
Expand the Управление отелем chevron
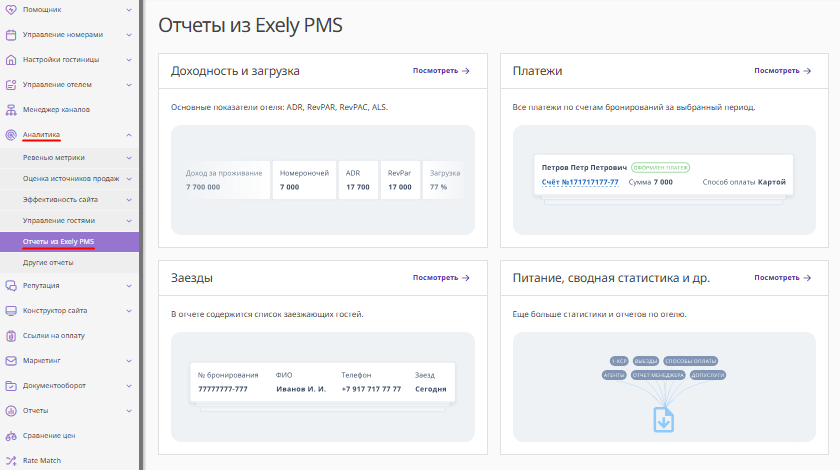click(129, 85)
